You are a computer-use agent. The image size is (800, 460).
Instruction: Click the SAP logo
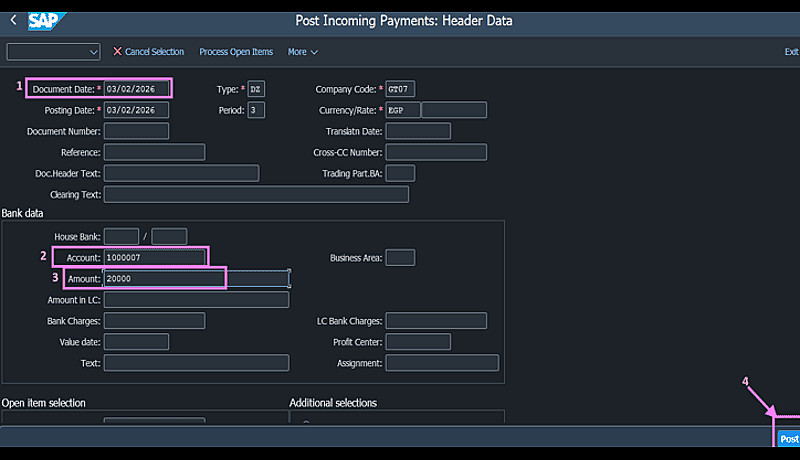[46, 21]
